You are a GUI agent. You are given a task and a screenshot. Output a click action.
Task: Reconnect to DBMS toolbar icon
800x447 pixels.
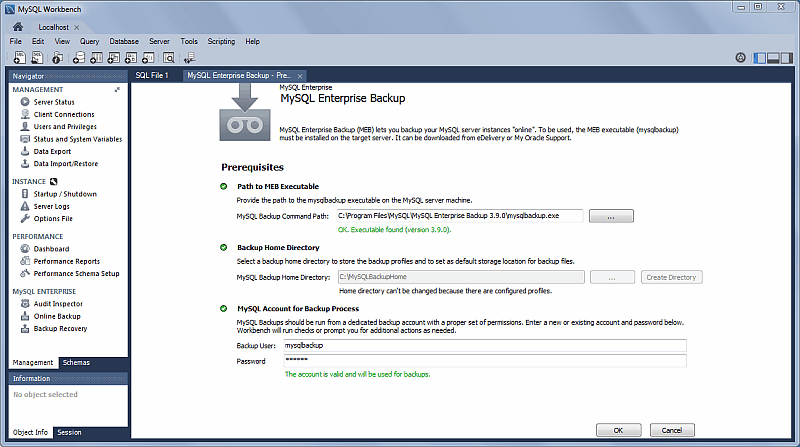(190, 58)
